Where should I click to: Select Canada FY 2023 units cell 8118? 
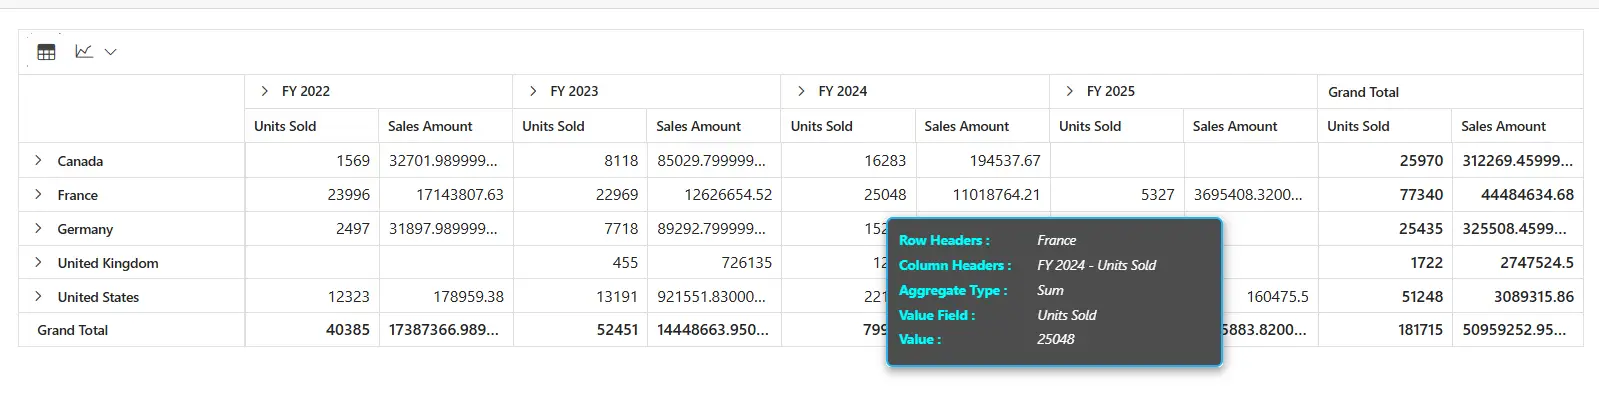[580, 160]
